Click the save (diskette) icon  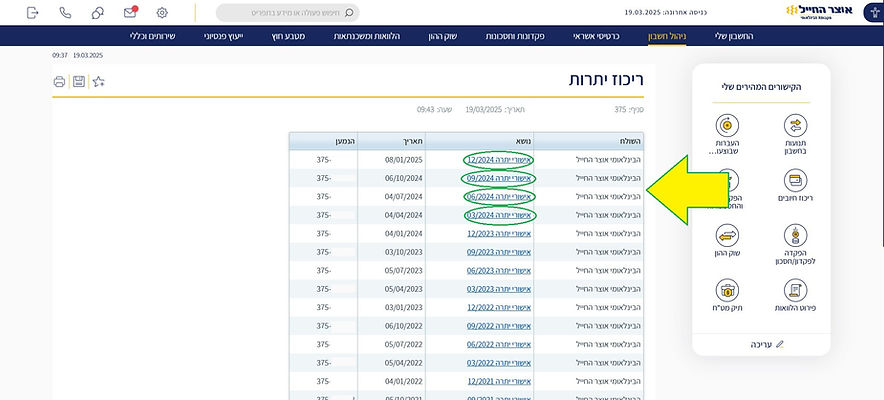[x=79, y=82]
